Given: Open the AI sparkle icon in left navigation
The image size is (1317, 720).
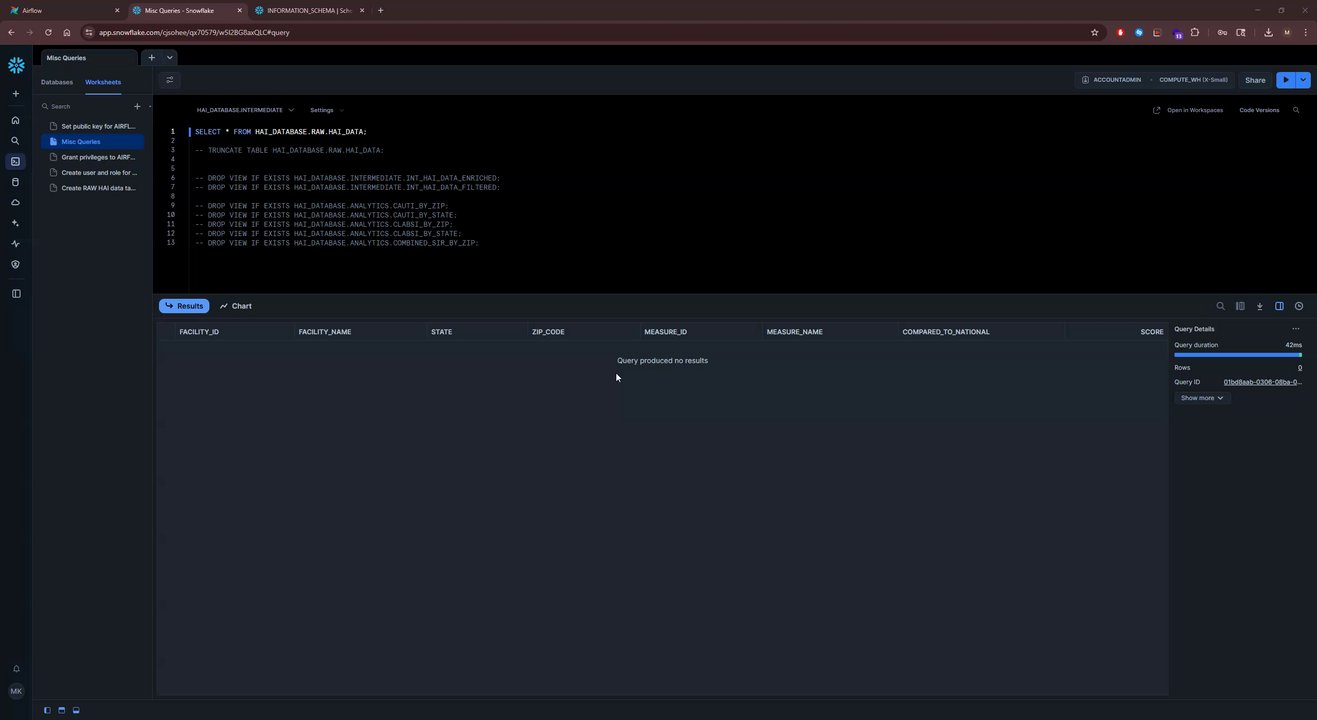Looking at the screenshot, I should (x=15, y=223).
